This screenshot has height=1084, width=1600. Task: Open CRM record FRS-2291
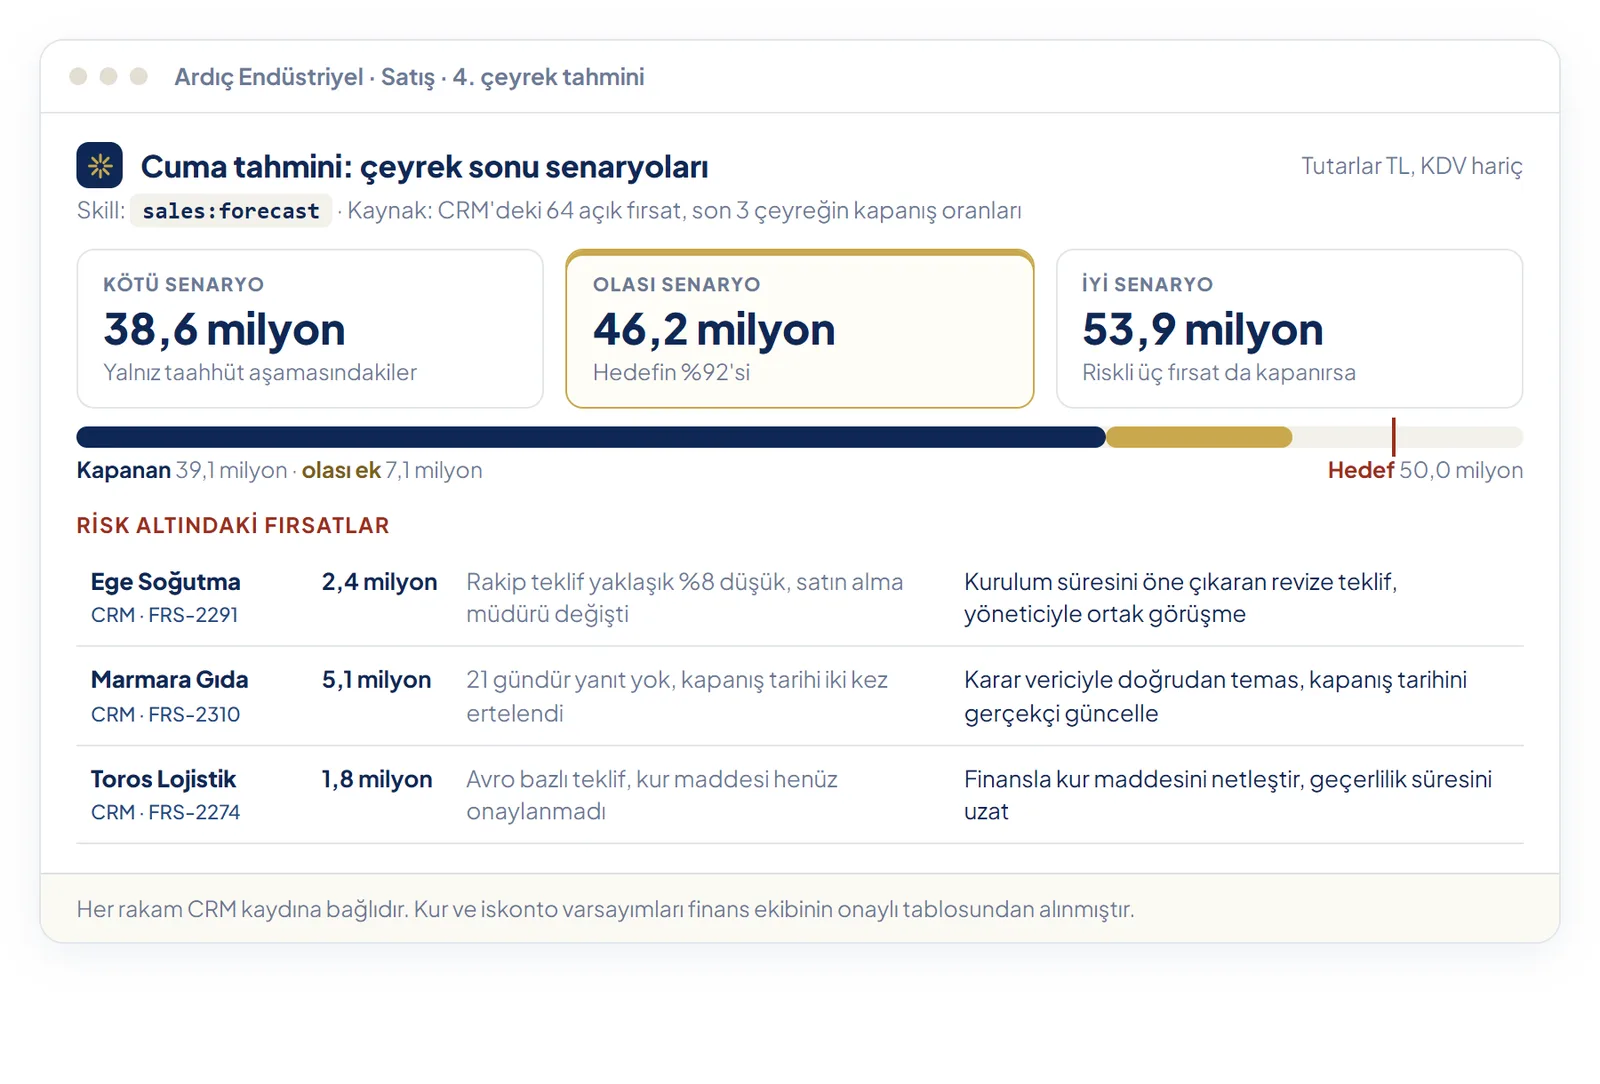point(165,615)
